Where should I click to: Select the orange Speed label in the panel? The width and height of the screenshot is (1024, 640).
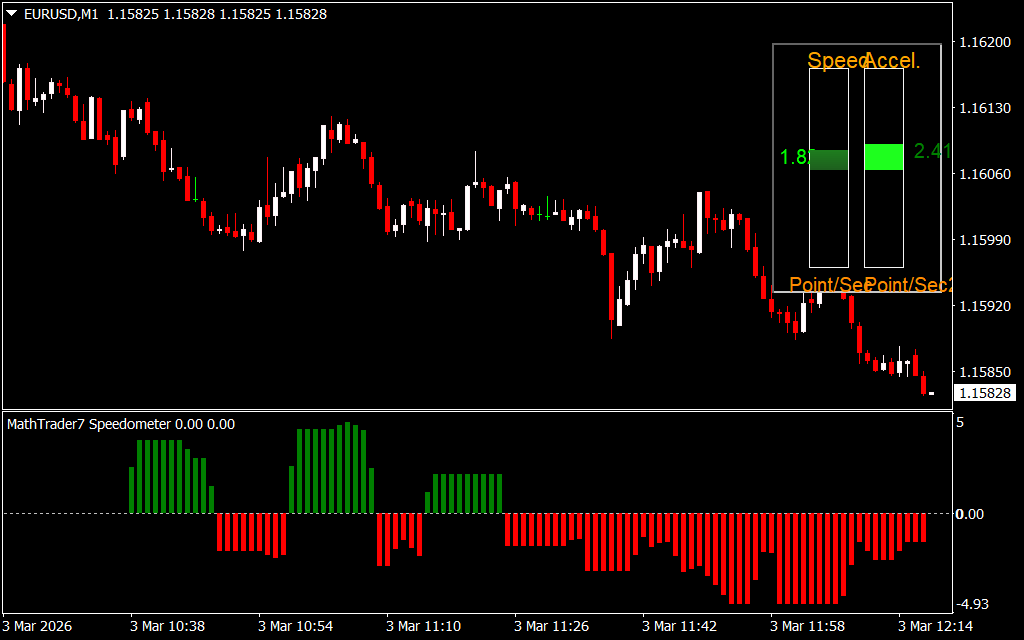836,61
